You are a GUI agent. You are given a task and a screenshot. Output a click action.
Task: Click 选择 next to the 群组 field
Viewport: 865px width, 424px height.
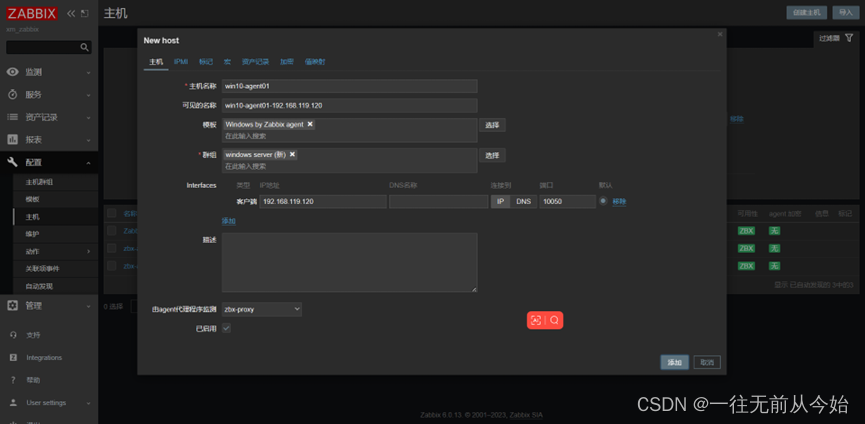point(492,155)
